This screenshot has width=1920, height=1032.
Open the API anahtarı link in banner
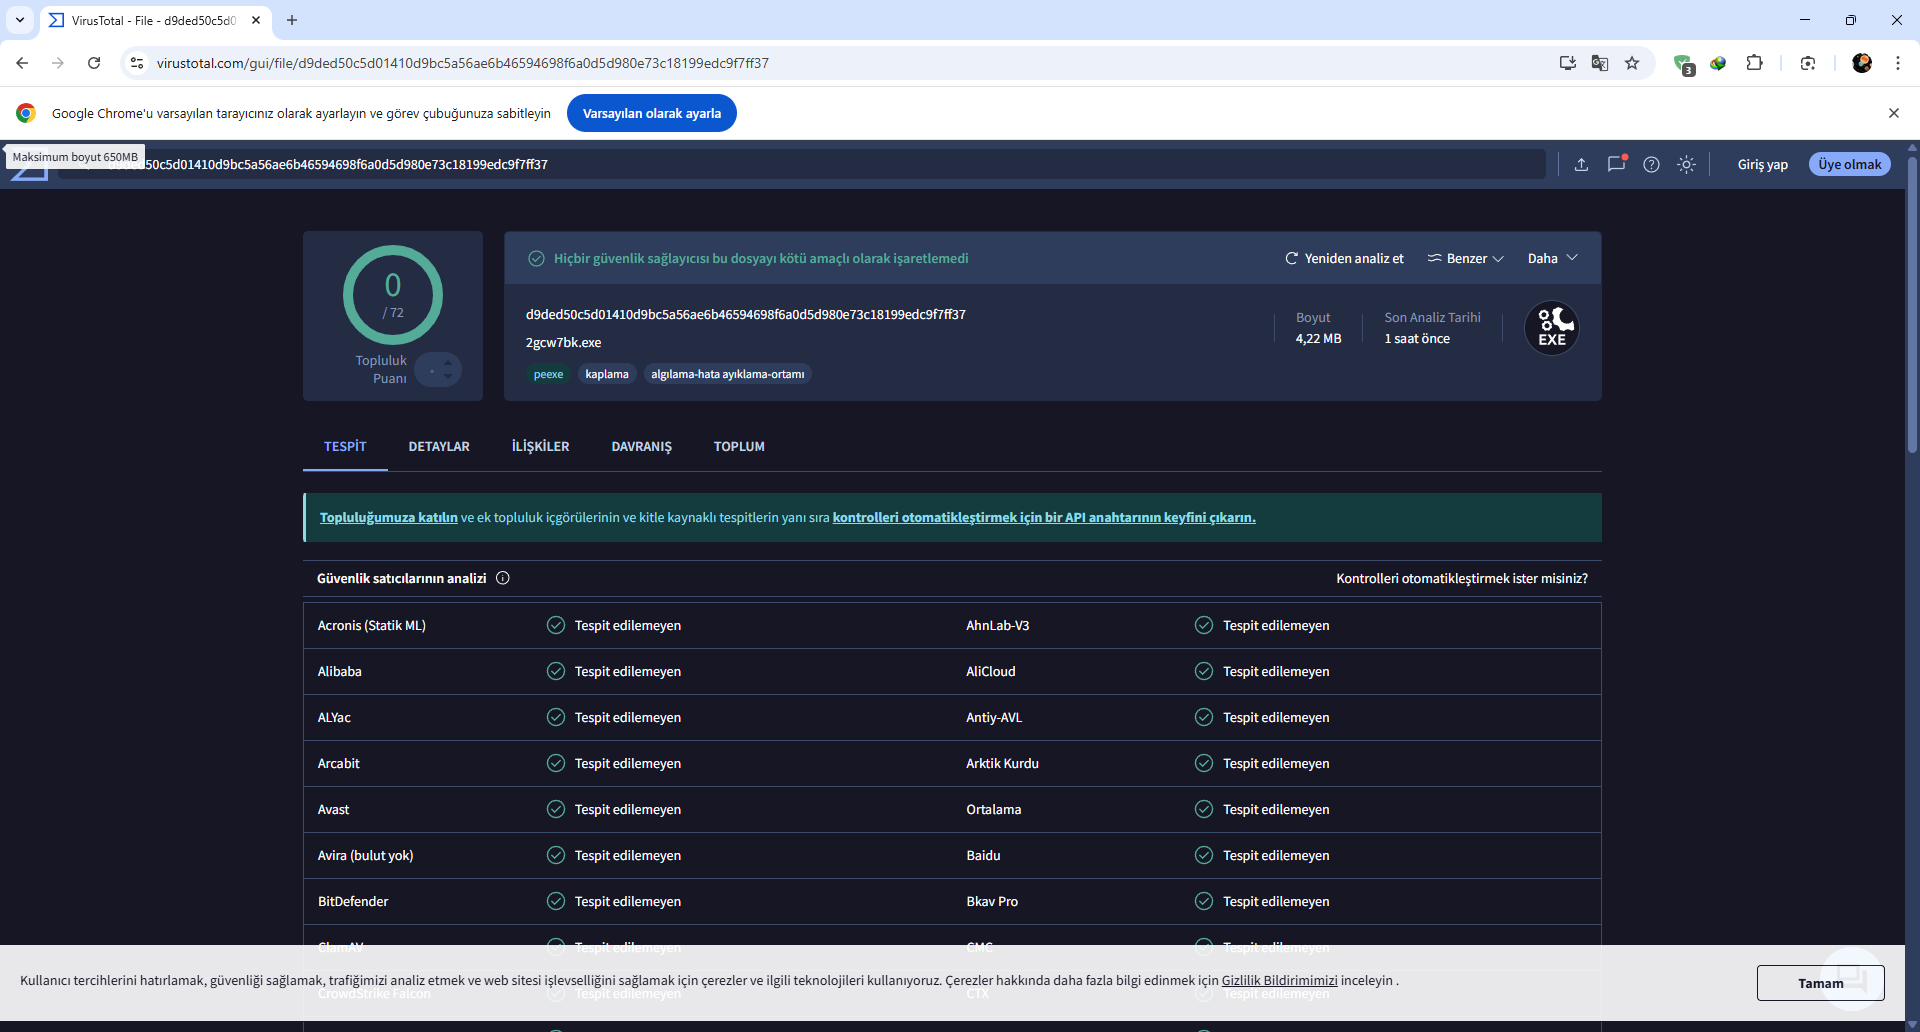click(1044, 517)
